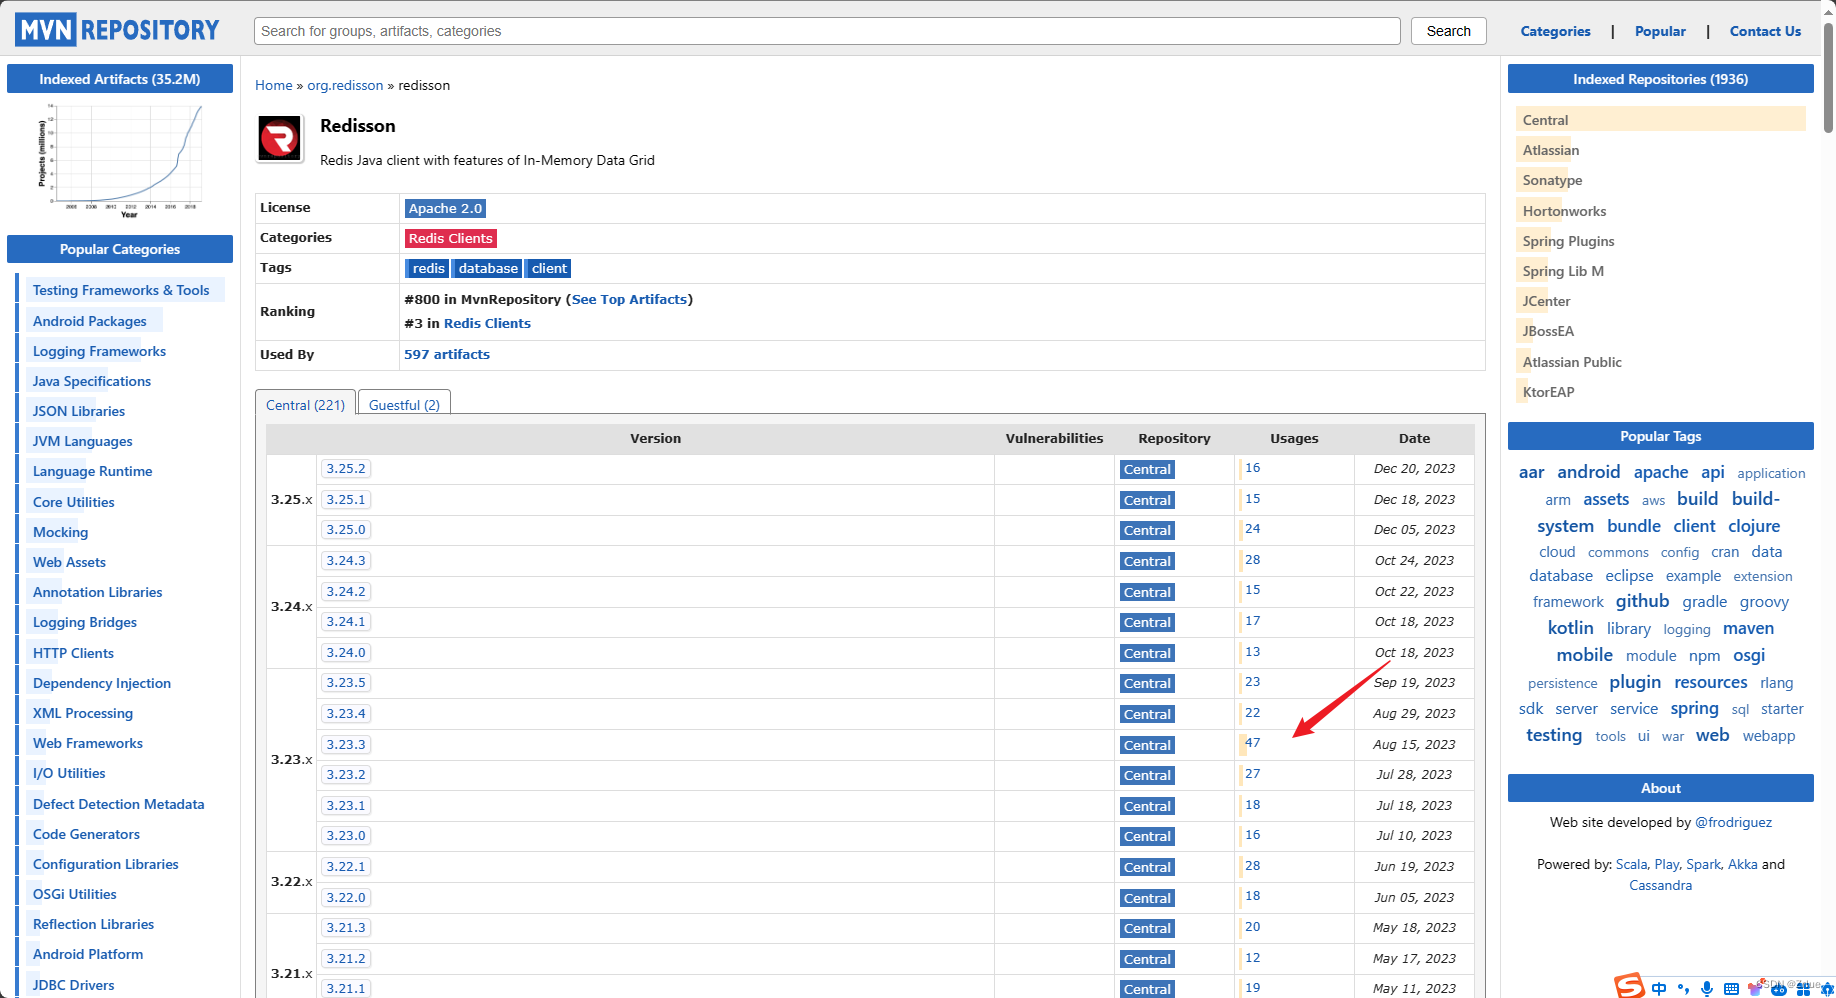Click the Redisson project logo

coord(280,138)
